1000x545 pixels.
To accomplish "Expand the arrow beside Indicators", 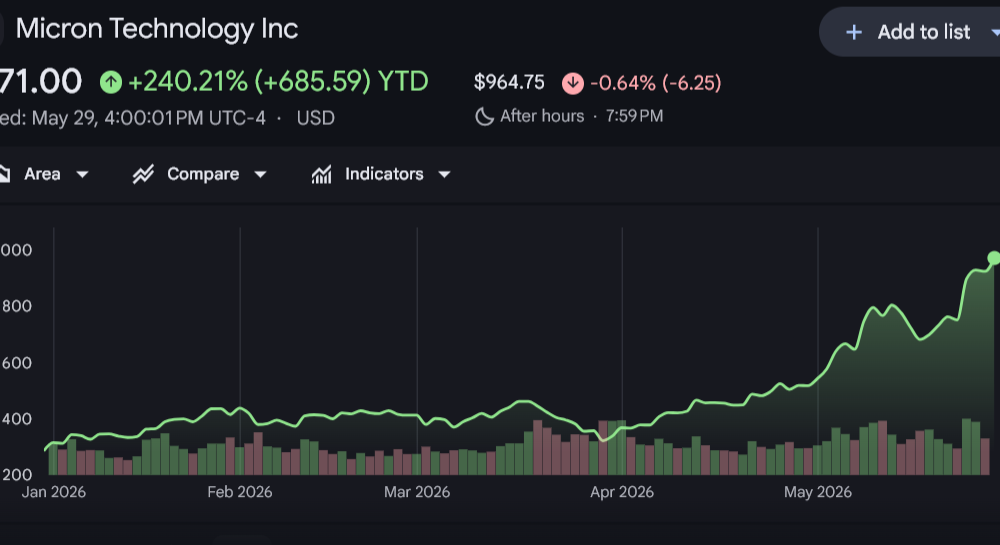I will click(x=445, y=174).
